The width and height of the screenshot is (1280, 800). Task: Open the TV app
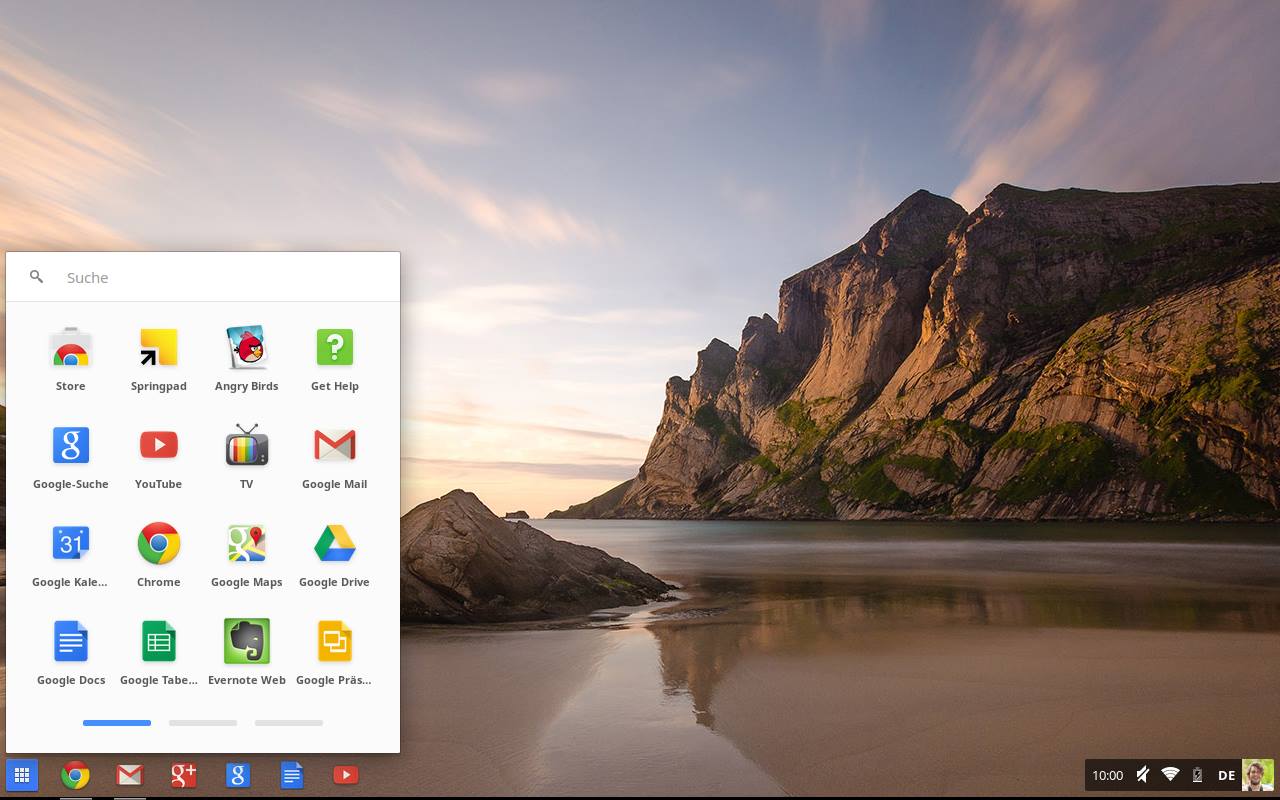click(x=246, y=446)
